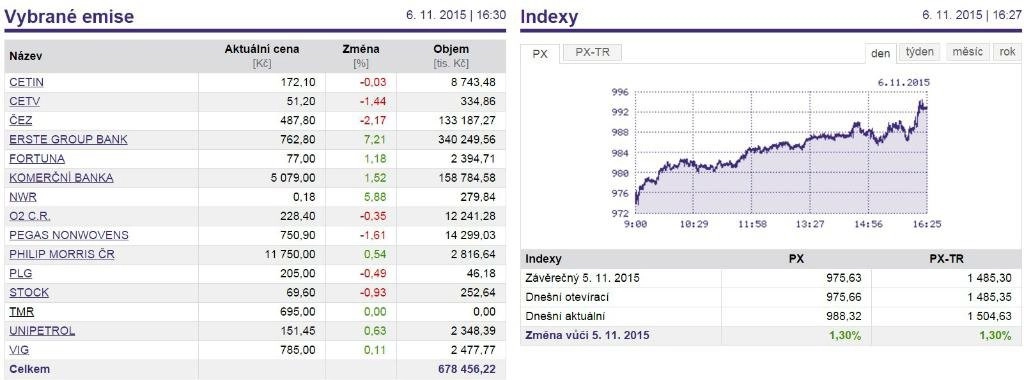Select the den chart period
The image size is (1024, 380).
tap(881, 54)
